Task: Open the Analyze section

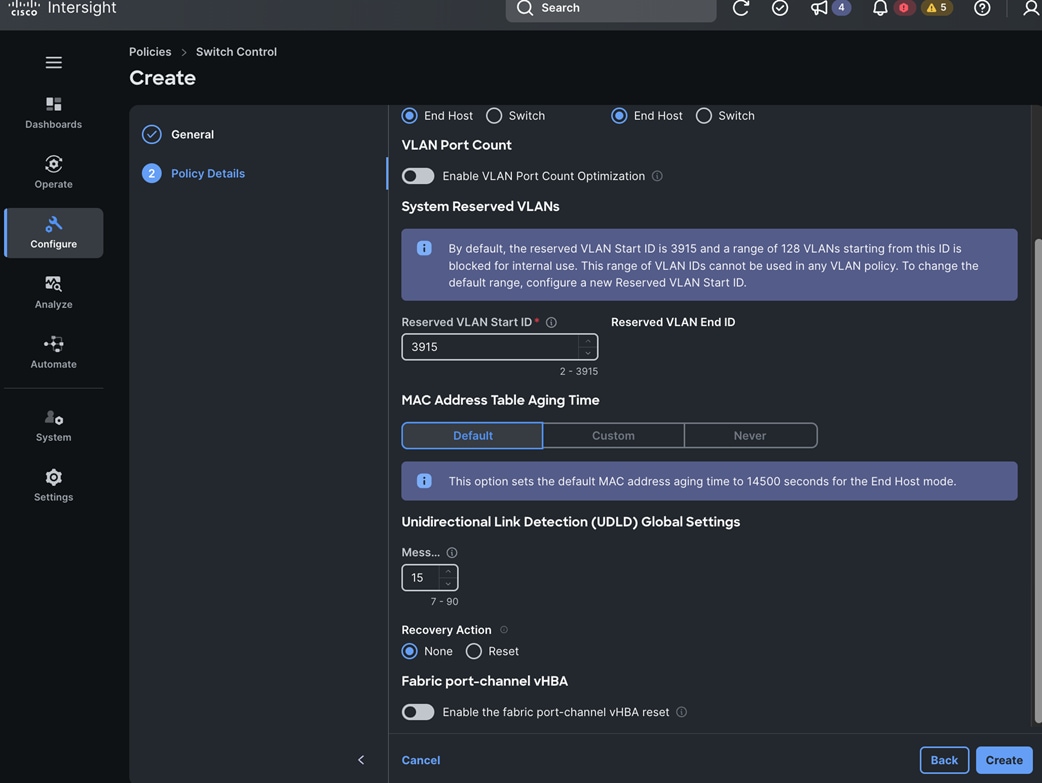Action: [x=54, y=292]
